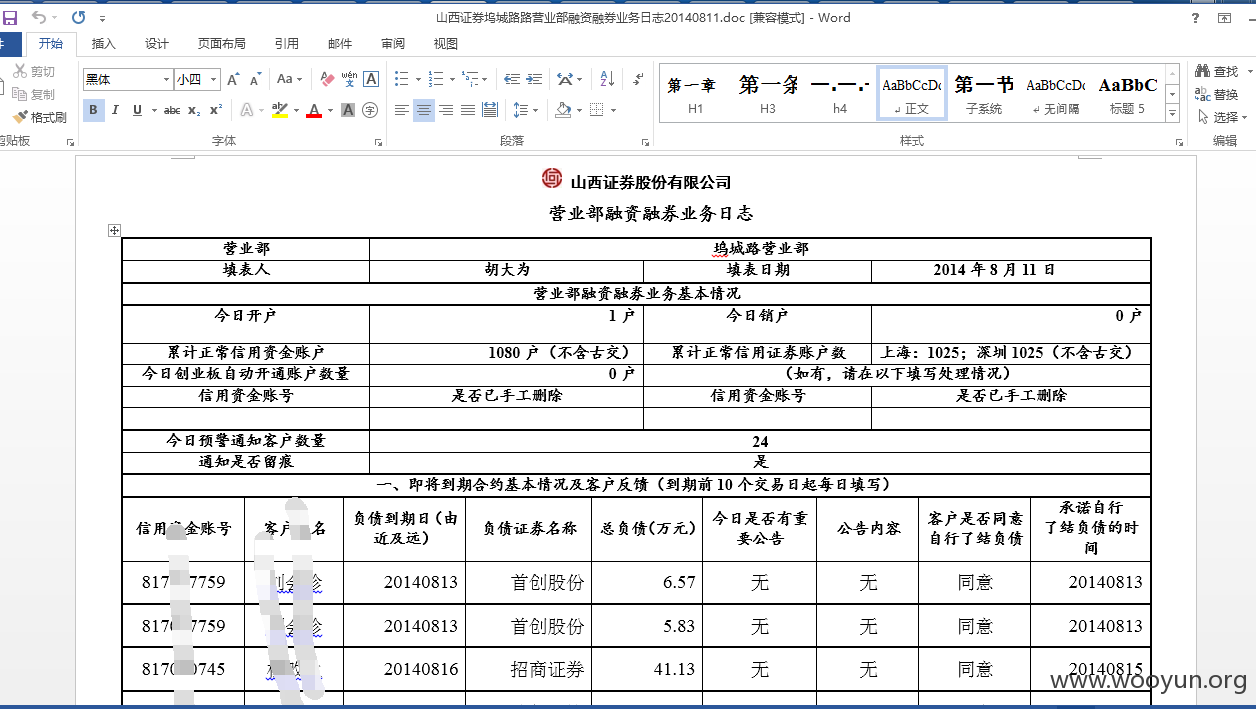Apply distributed alignment to the paragraph
The width and height of the screenshot is (1256, 709).
pyautogui.click(x=490, y=110)
